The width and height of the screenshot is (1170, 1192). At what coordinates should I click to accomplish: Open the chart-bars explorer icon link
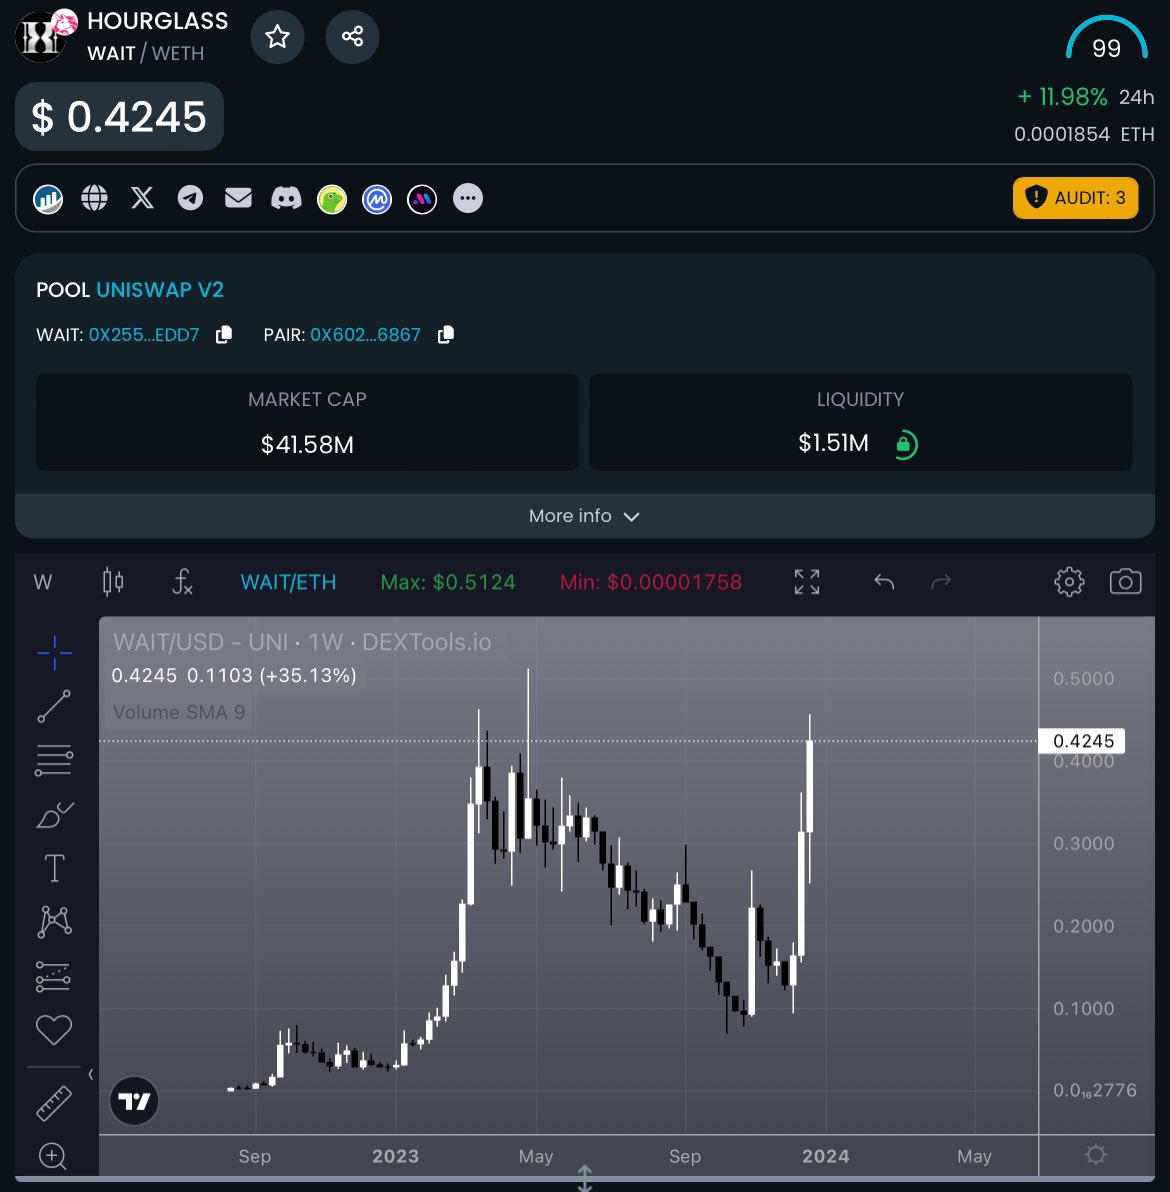48,199
